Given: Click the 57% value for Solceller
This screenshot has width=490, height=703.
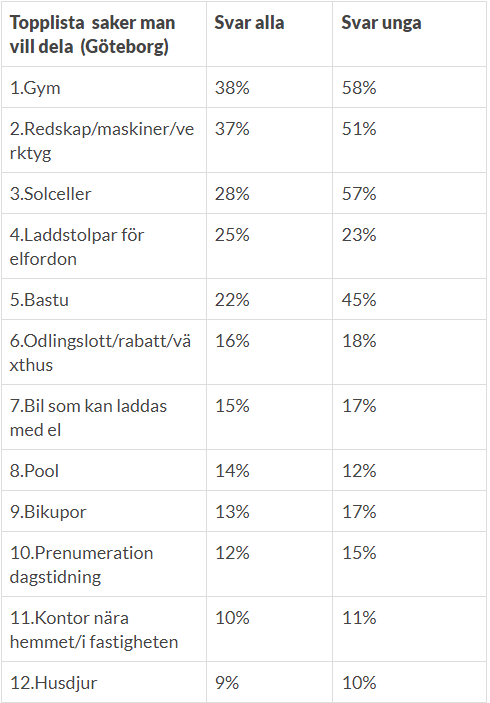Looking at the screenshot, I should 359,194.
